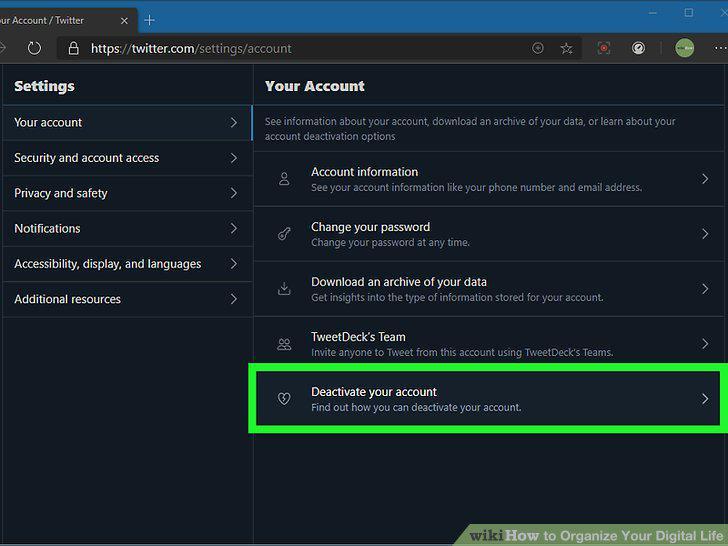The height and width of the screenshot is (546, 728).
Task: Click the people icon beside TweetDeck's Team
Action: tap(284, 344)
